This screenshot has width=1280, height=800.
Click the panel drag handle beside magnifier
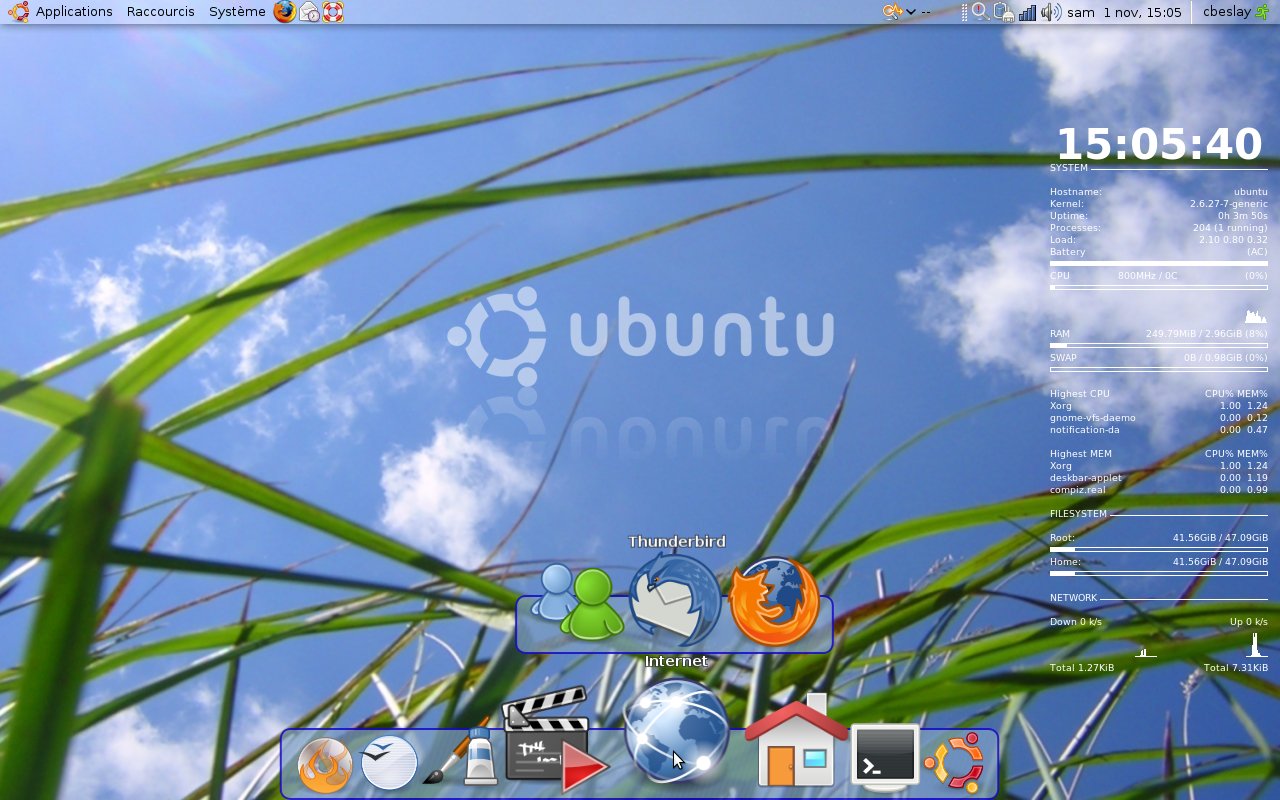tap(964, 12)
